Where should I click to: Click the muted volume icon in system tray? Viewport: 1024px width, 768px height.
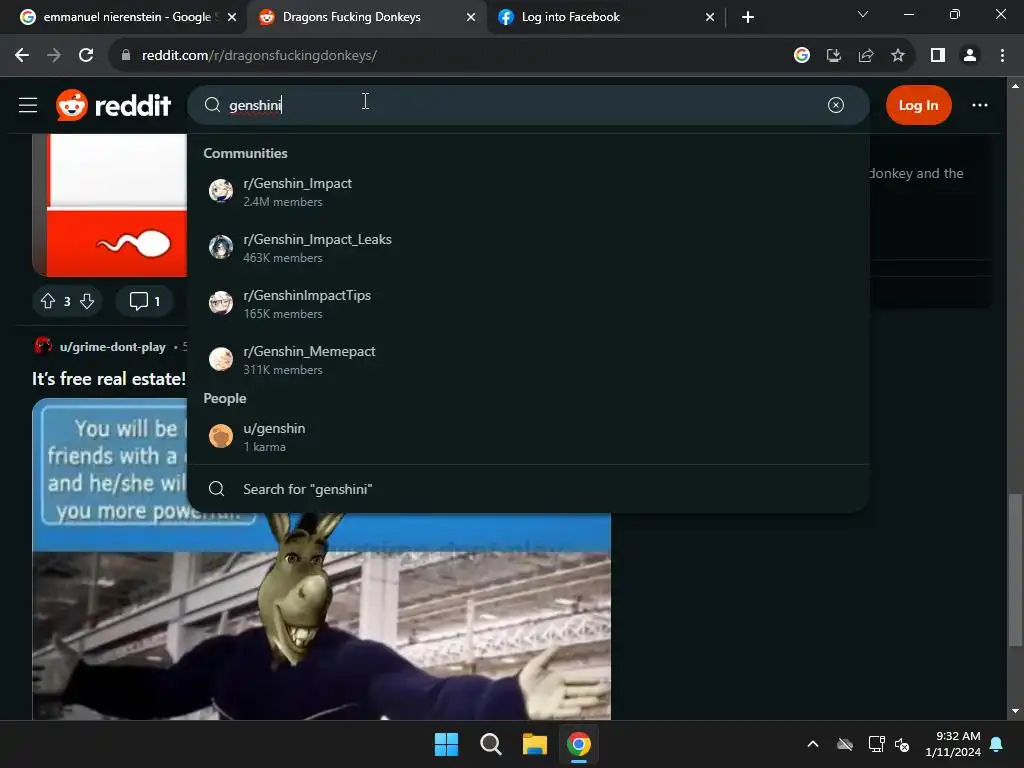click(902, 744)
